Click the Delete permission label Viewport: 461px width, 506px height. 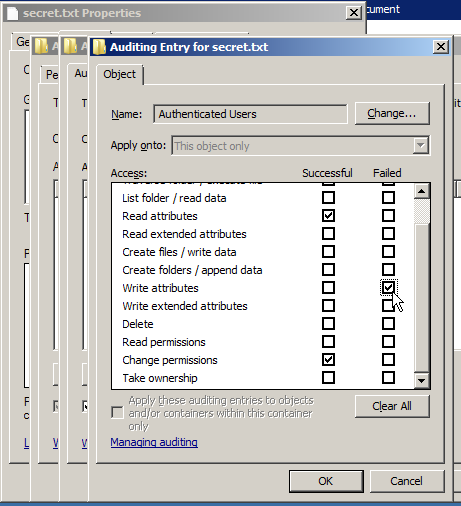pyautogui.click(x=138, y=324)
